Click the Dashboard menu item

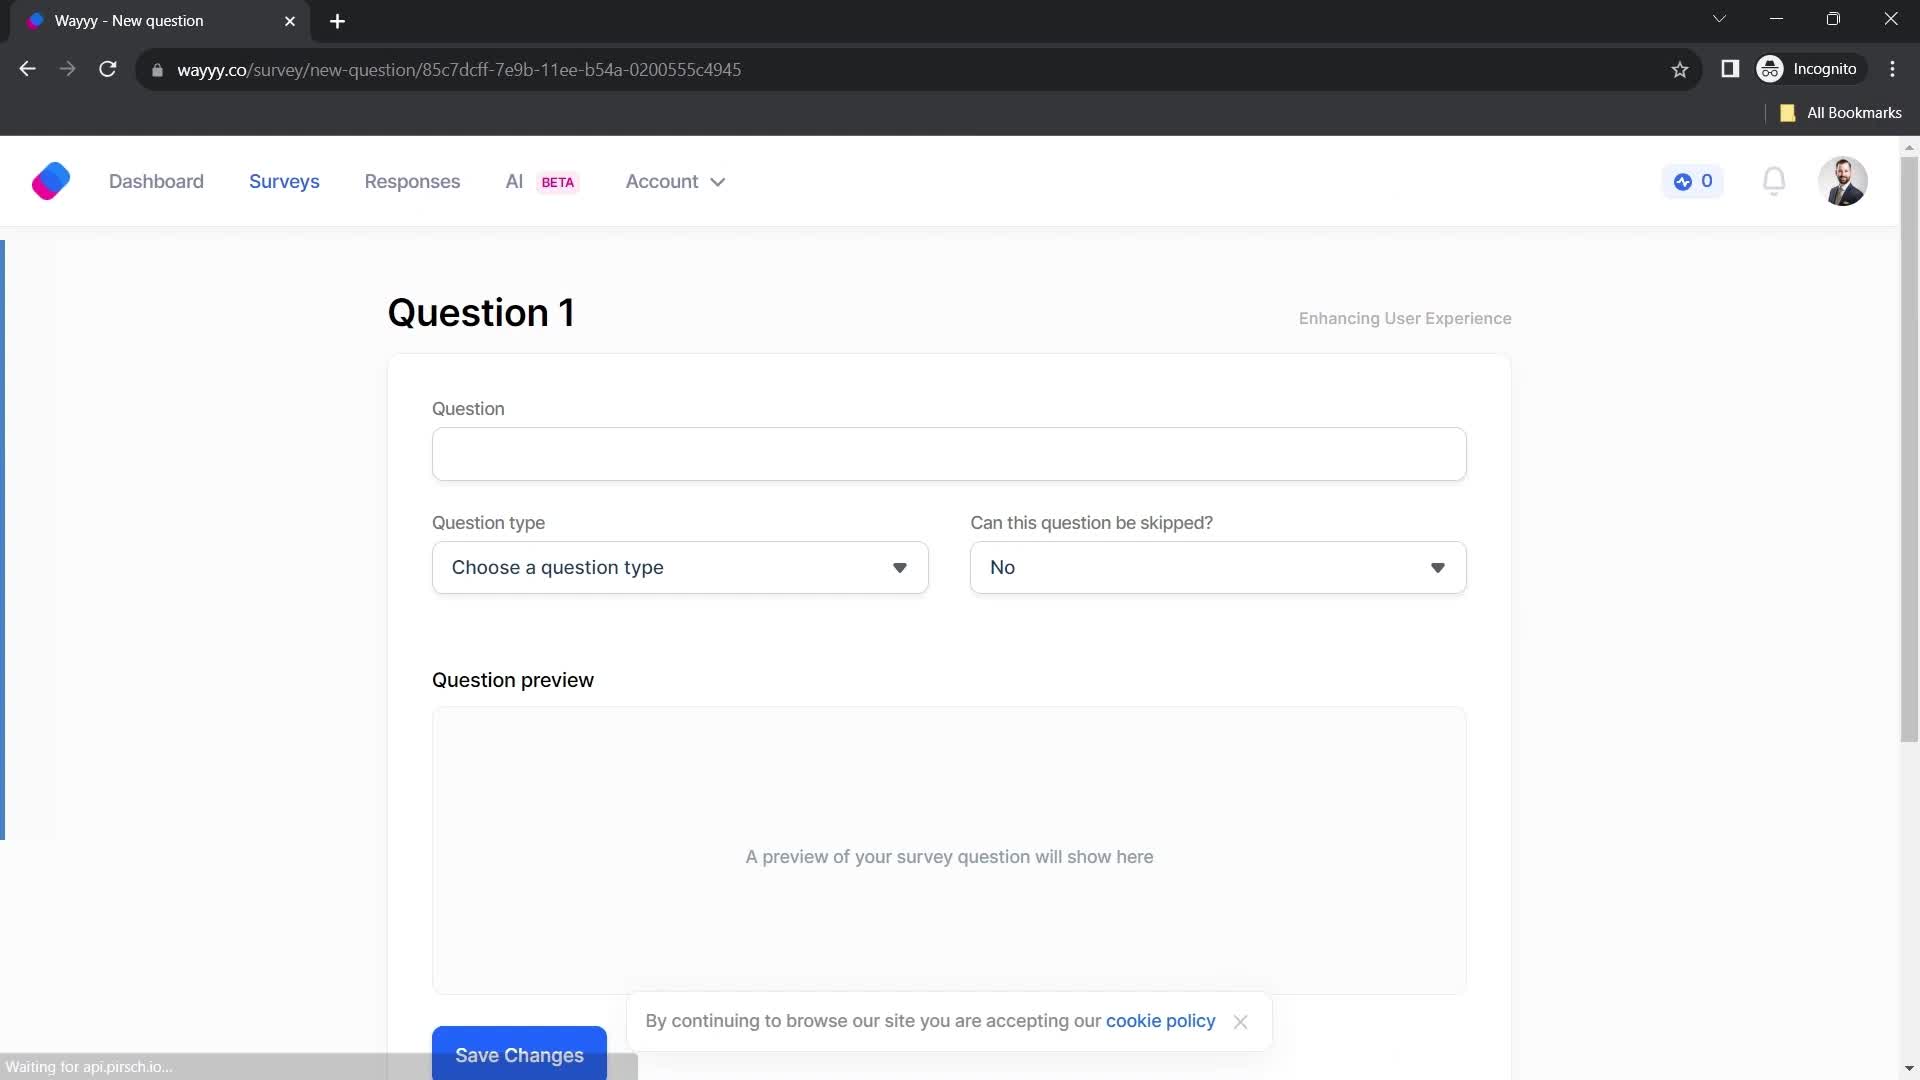pos(156,182)
